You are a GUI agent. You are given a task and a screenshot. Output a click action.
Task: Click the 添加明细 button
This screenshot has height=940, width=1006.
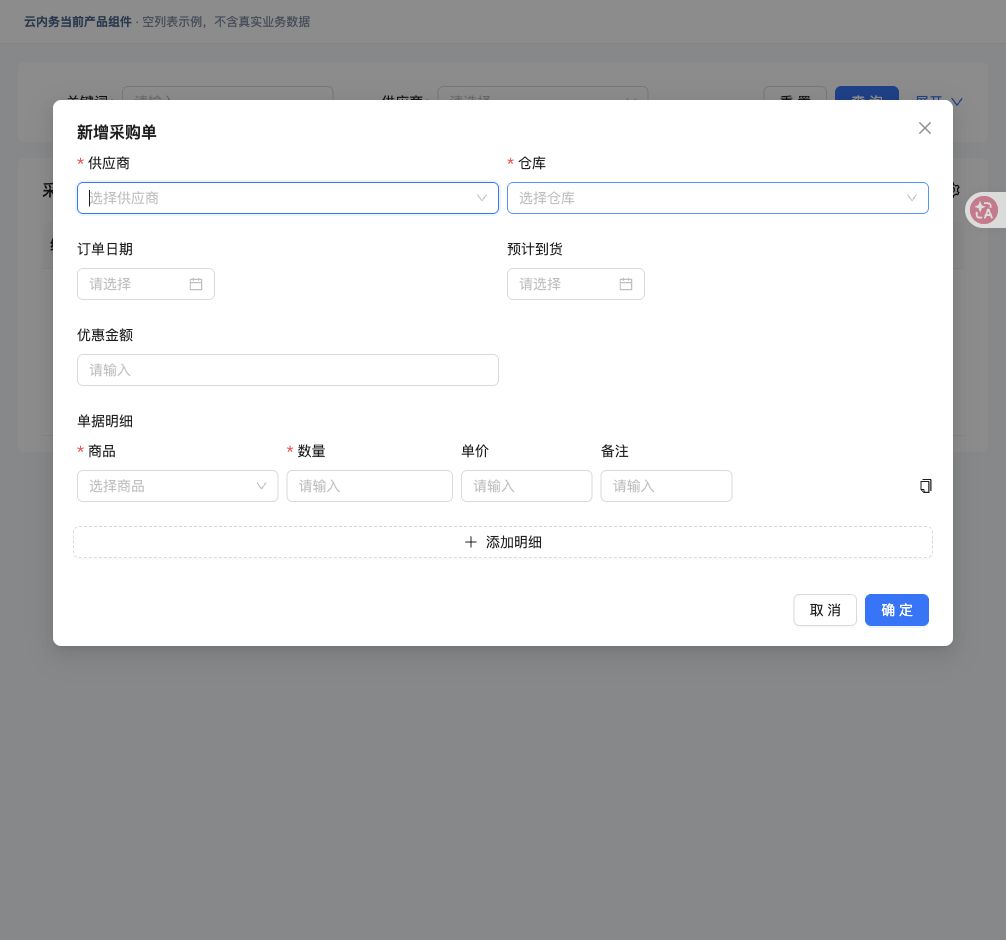[502, 542]
